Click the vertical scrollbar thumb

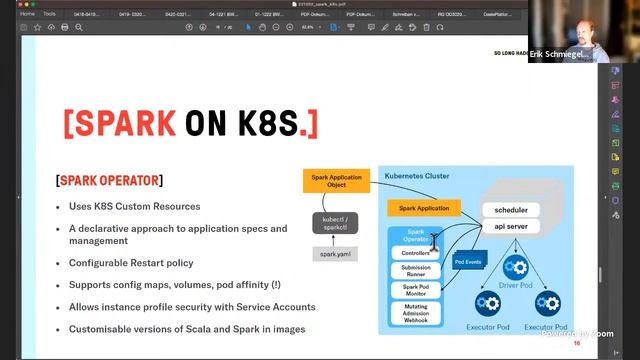pyautogui.click(x=600, y=275)
